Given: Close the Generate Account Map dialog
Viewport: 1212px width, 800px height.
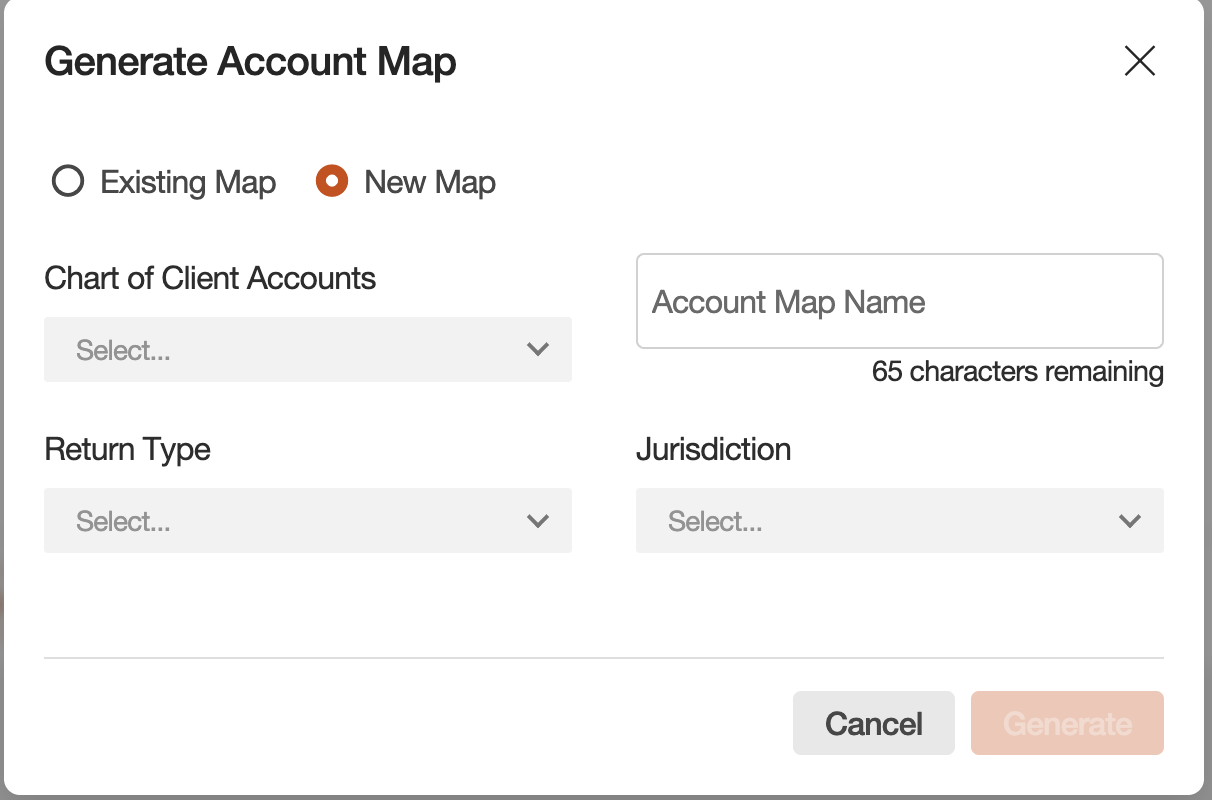Looking at the screenshot, I should pyautogui.click(x=1139, y=61).
